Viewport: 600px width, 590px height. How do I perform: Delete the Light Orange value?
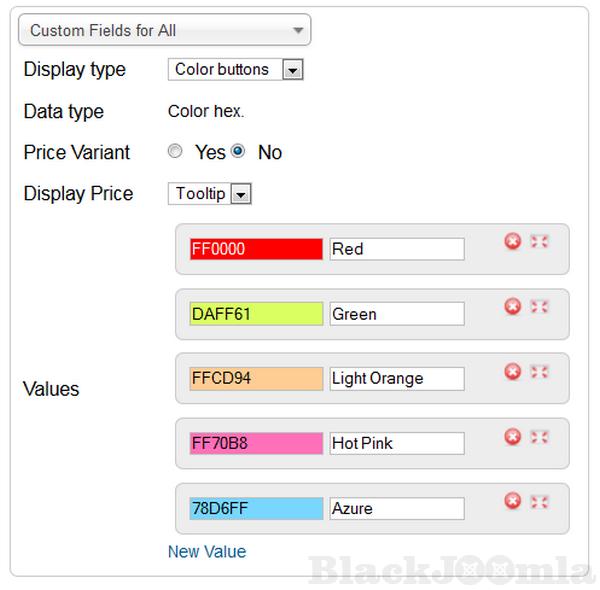(x=513, y=372)
